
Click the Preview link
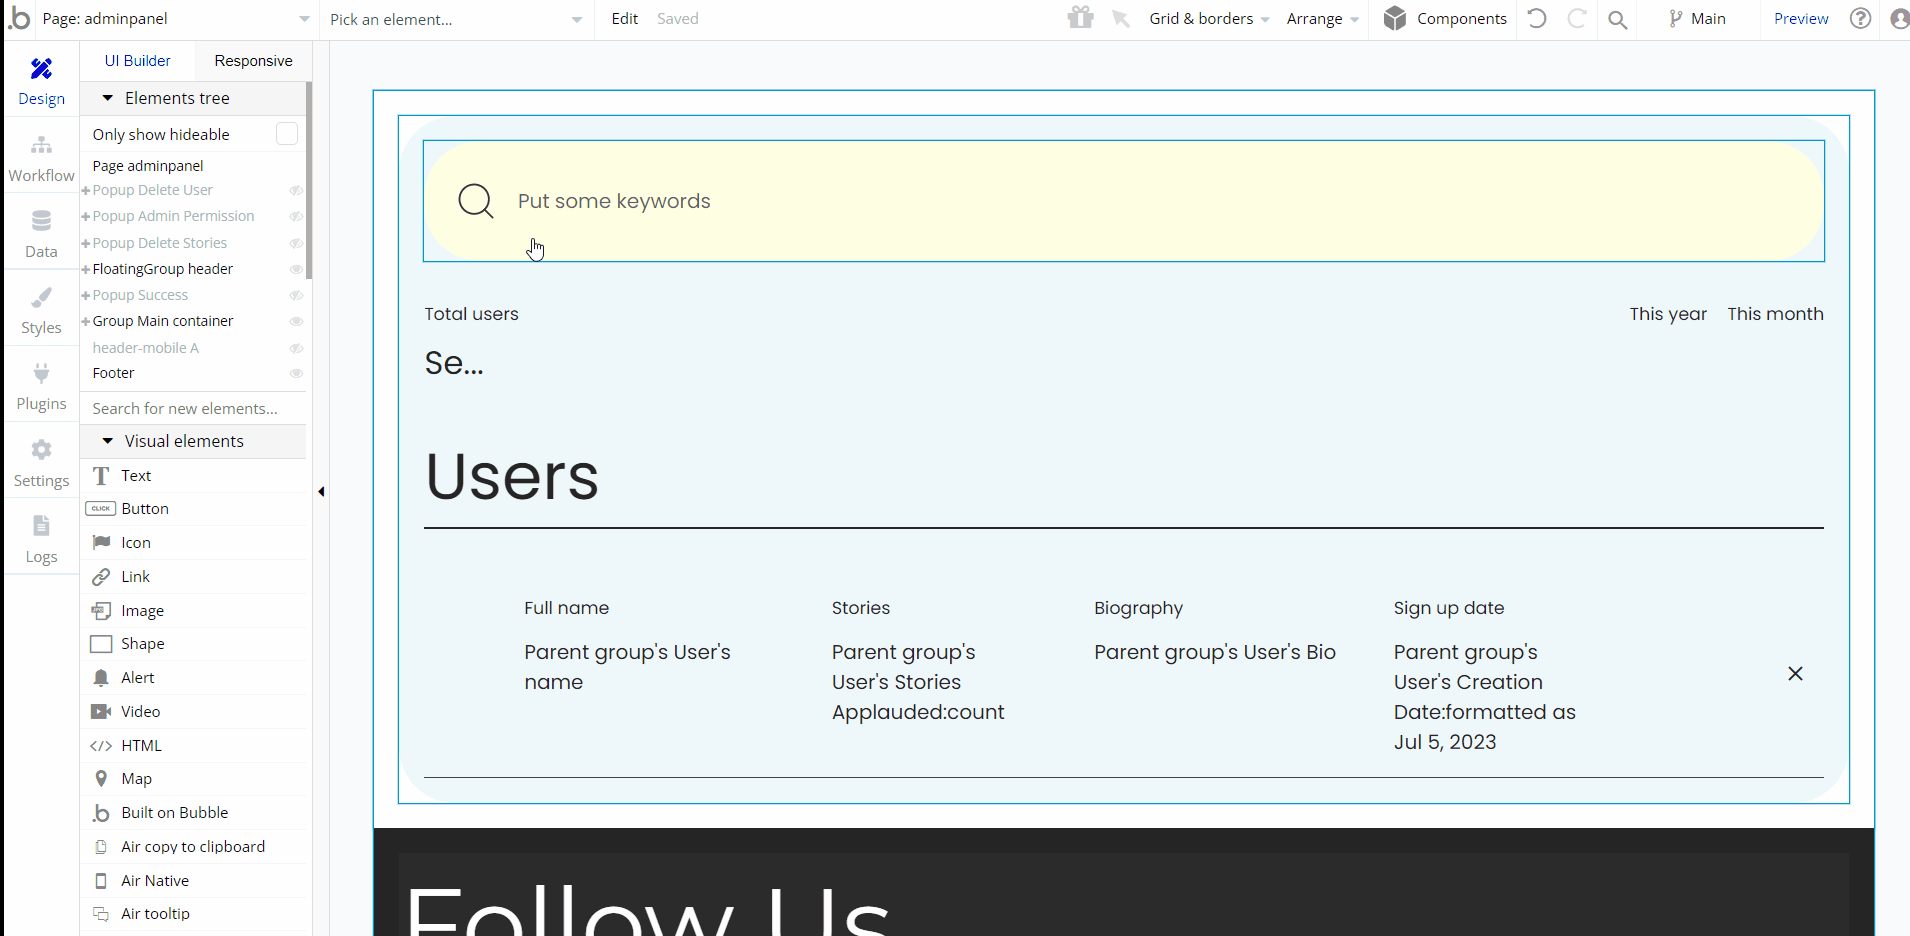[x=1801, y=19]
